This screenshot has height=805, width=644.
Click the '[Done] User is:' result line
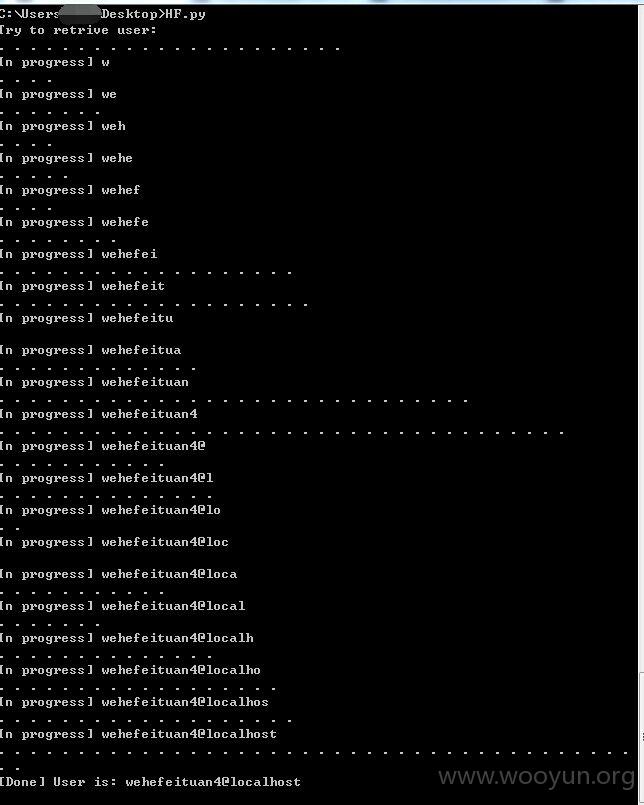pyautogui.click(x=150, y=782)
